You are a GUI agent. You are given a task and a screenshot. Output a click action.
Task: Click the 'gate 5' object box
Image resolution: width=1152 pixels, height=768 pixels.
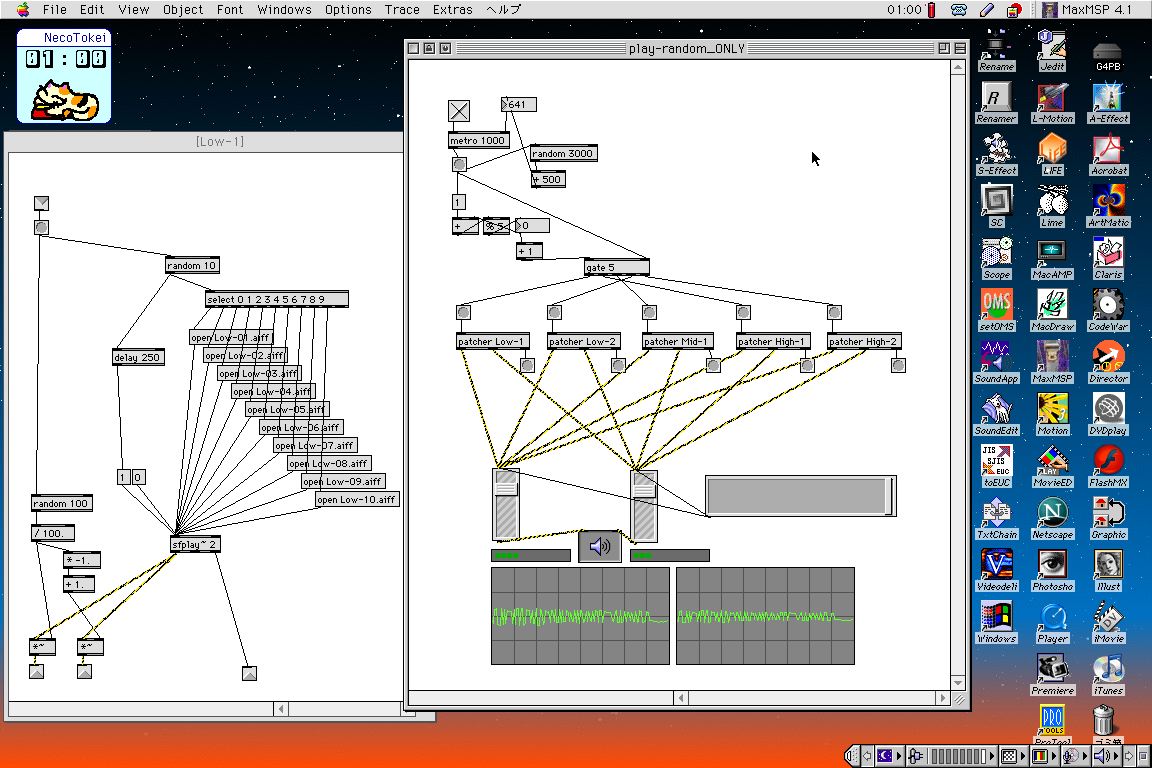[617, 268]
